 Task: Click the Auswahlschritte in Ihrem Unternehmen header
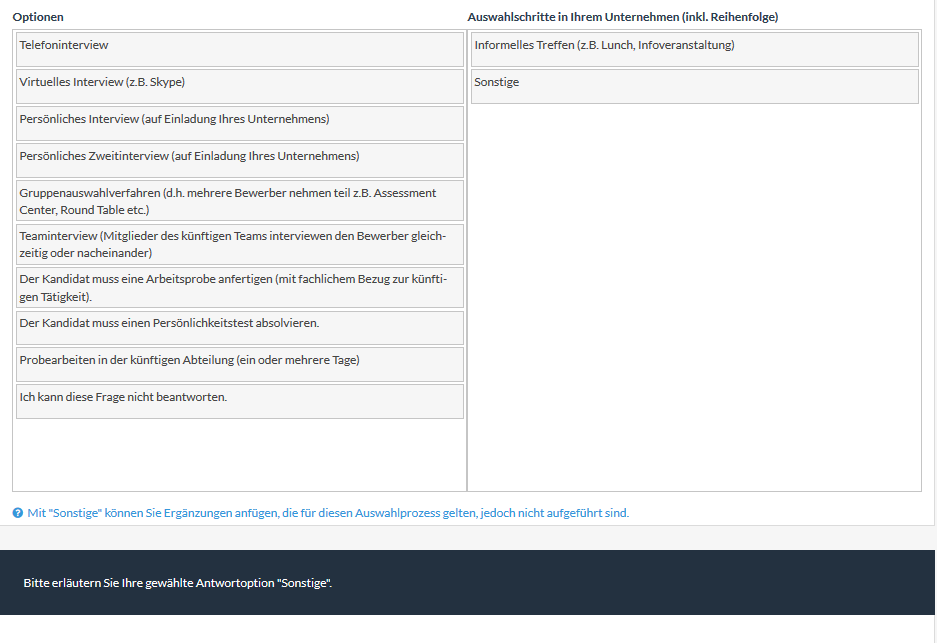[x=622, y=17]
